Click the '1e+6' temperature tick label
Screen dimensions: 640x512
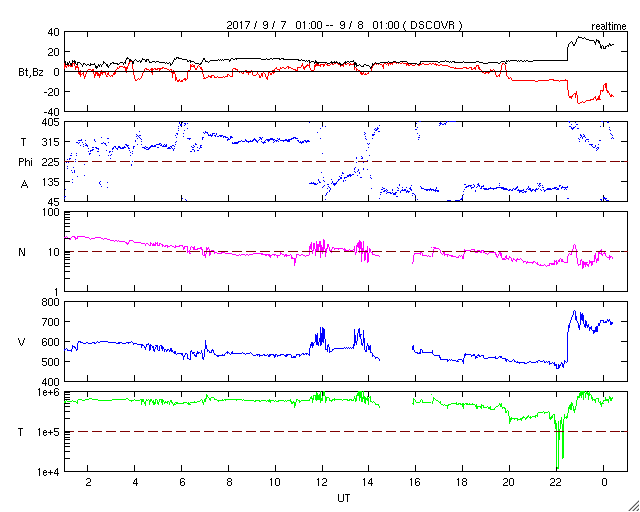coord(49,392)
